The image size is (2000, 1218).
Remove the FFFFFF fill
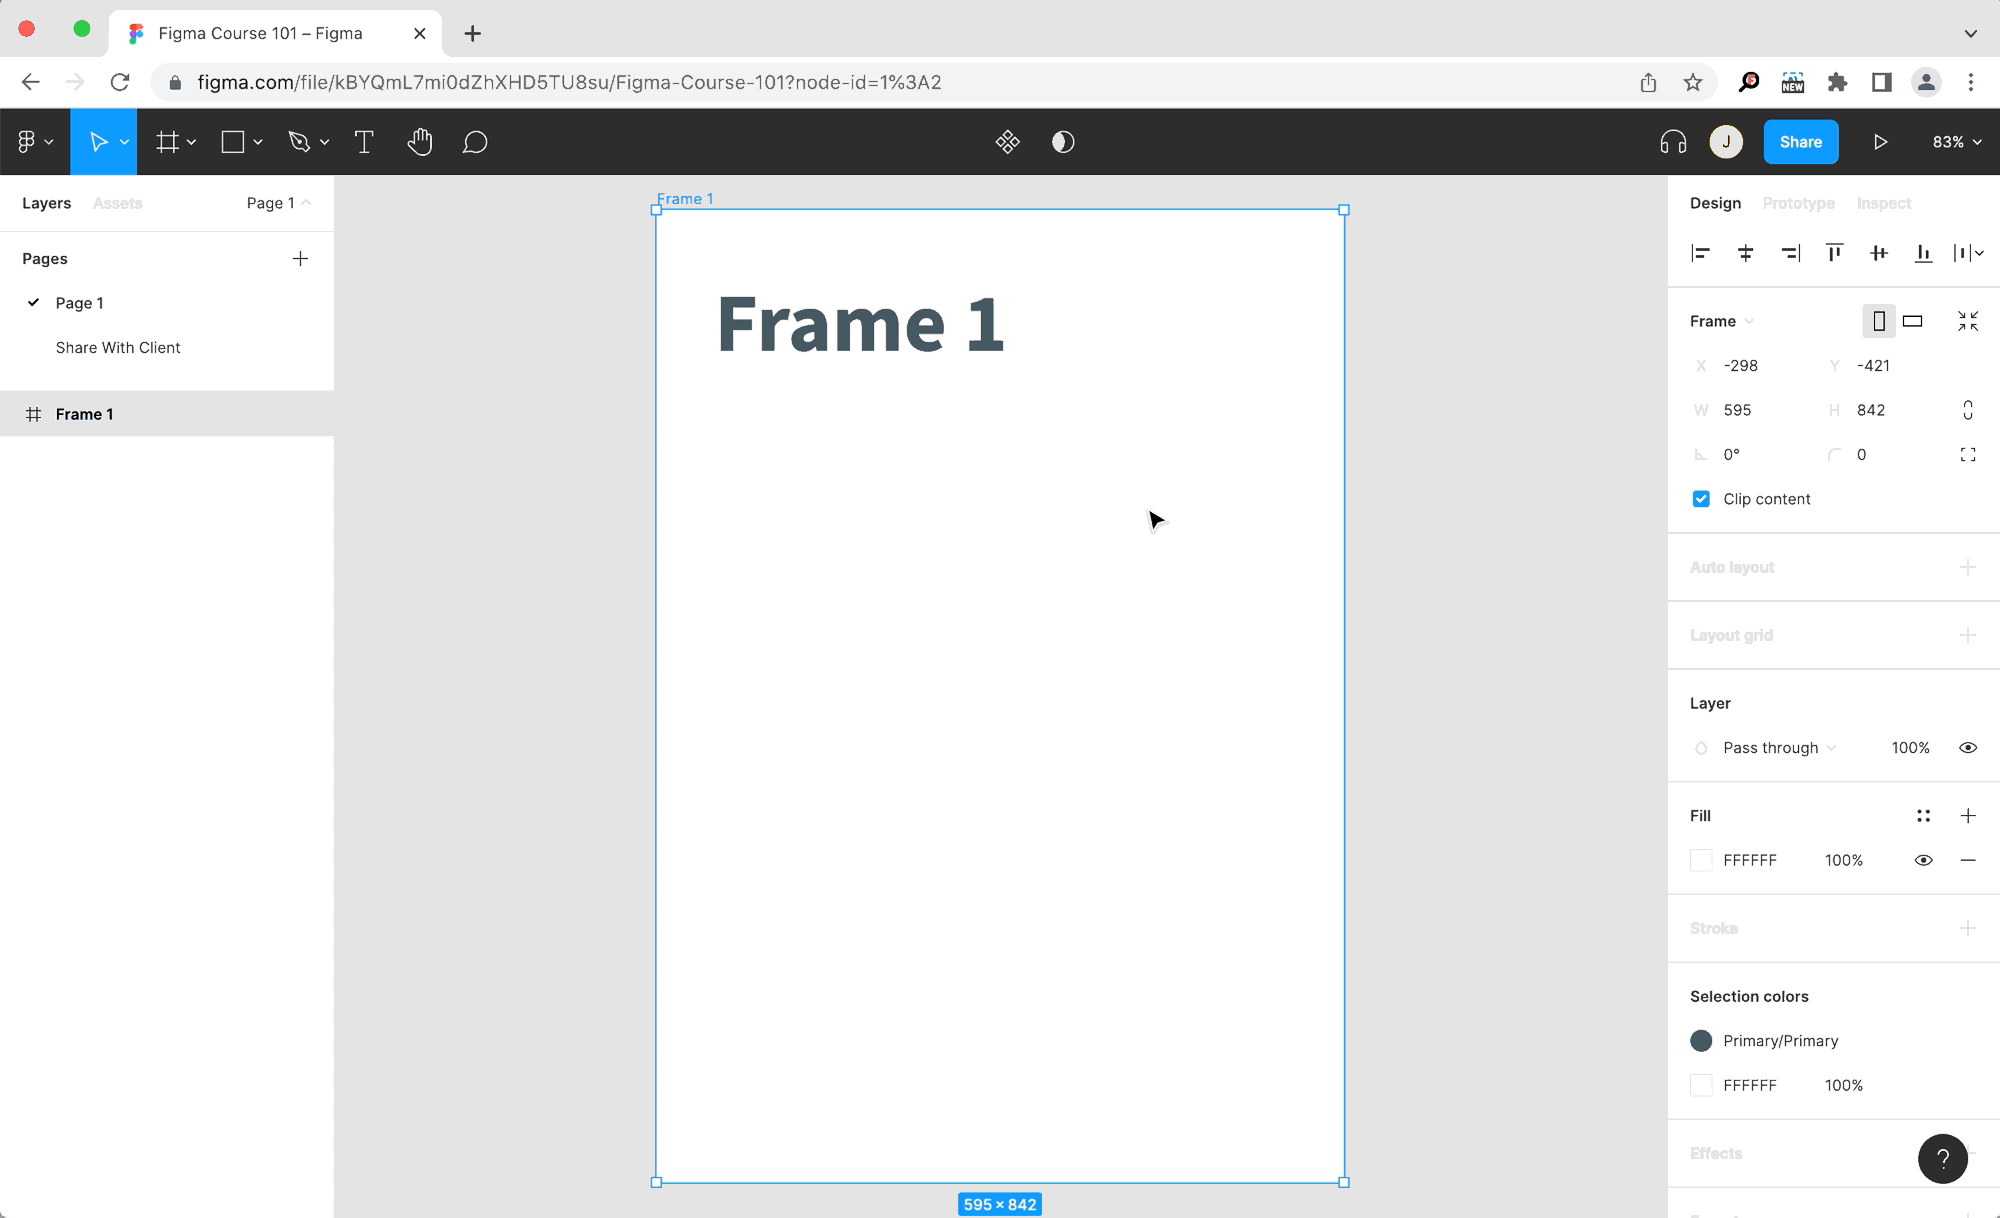[x=1968, y=860]
